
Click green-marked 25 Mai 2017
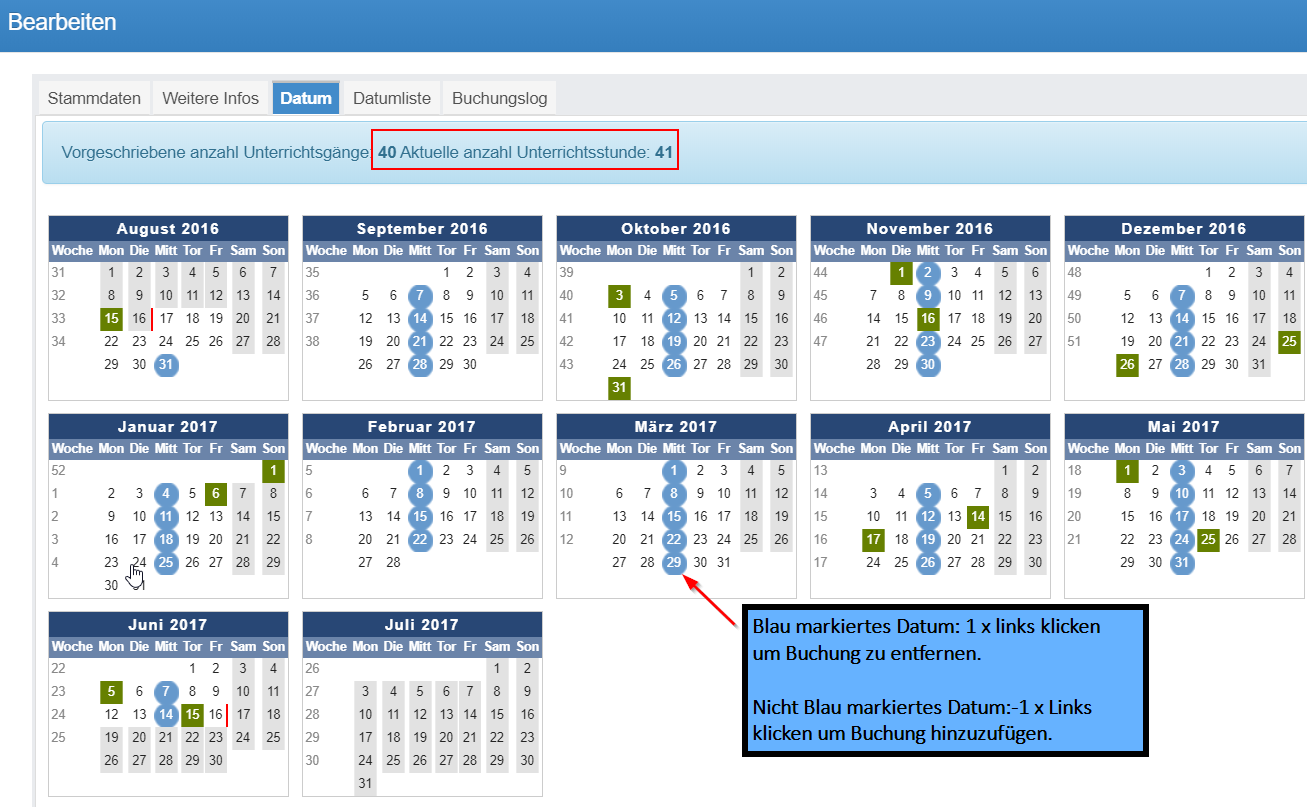1208,540
